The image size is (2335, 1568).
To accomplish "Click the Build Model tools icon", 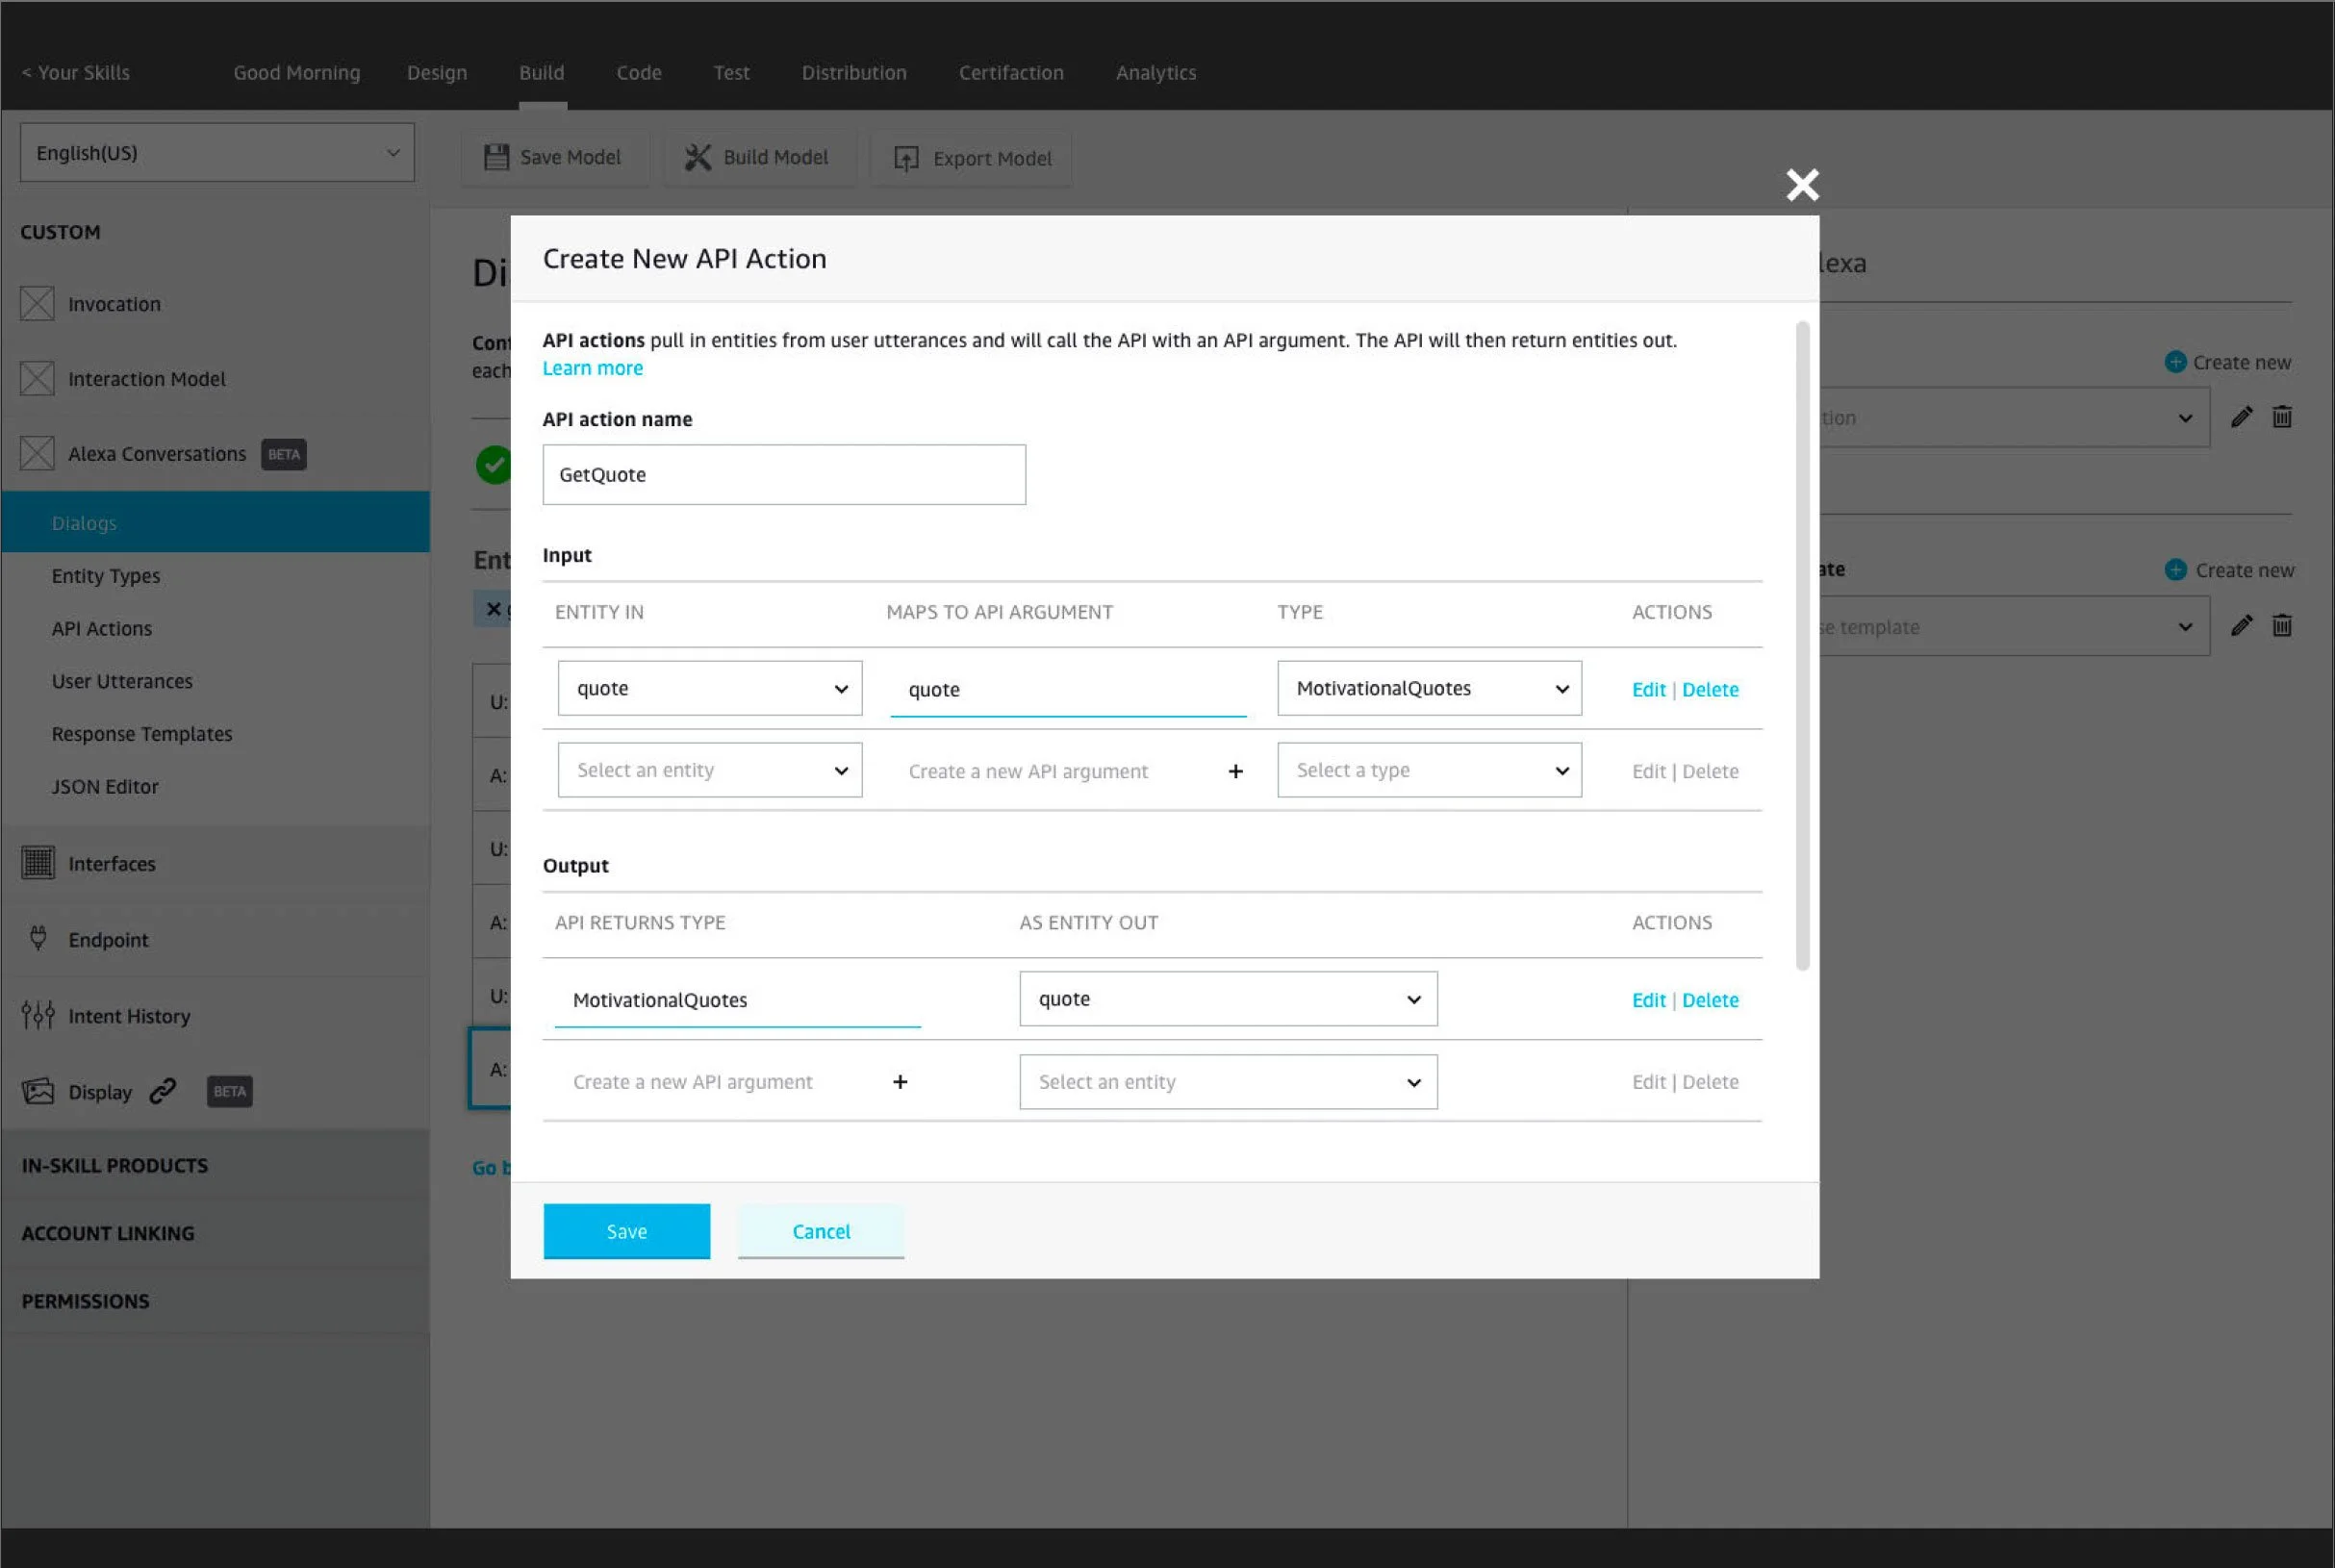I will (x=698, y=157).
